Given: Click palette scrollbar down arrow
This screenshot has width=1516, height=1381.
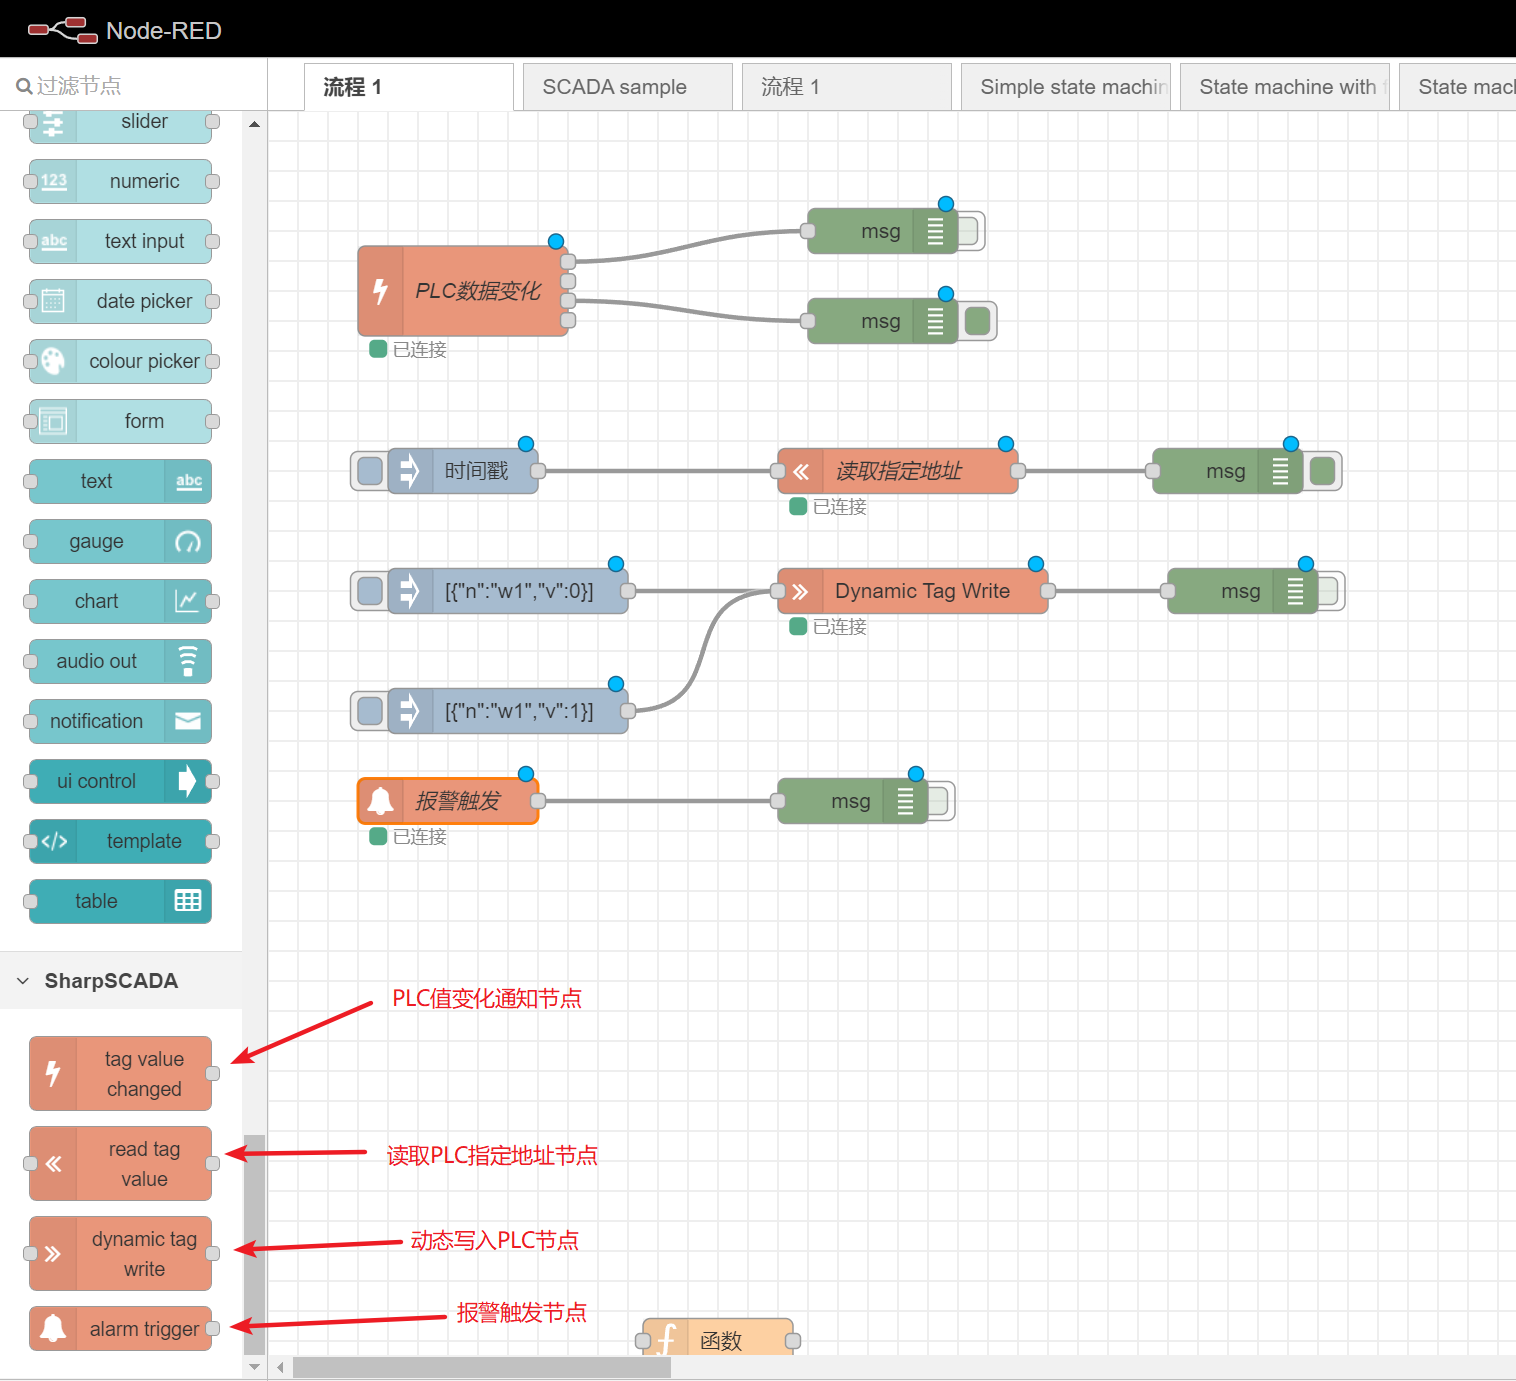Looking at the screenshot, I should coord(254,1367).
